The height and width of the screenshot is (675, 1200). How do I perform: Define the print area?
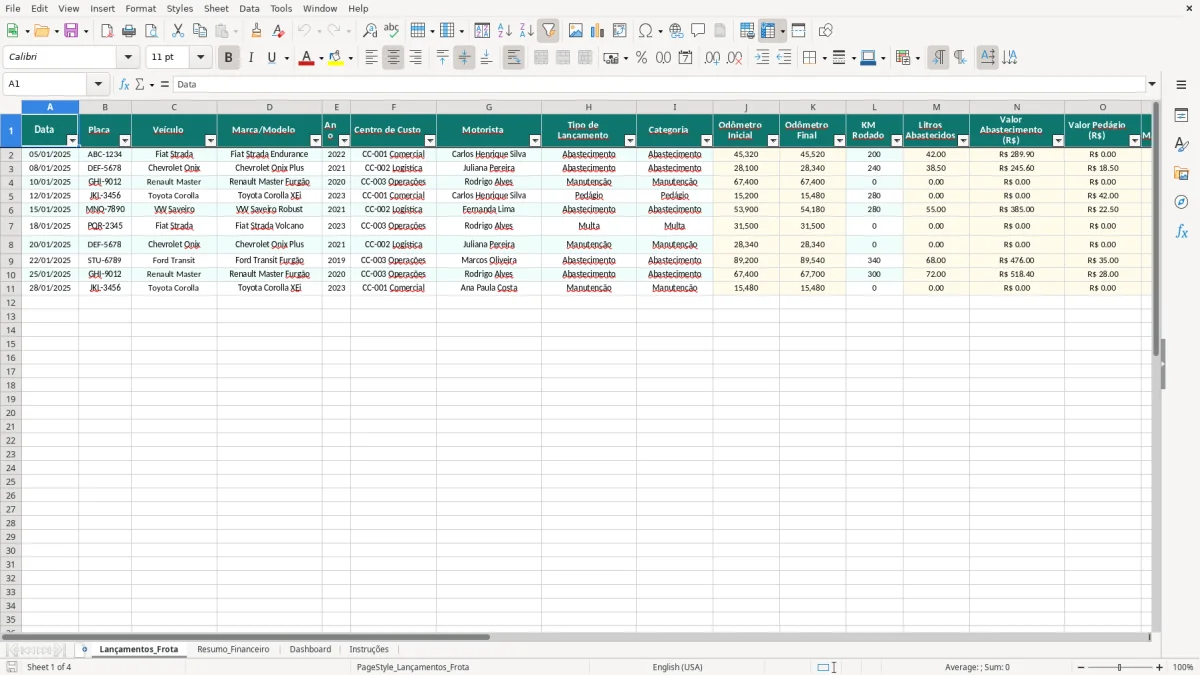(747, 31)
